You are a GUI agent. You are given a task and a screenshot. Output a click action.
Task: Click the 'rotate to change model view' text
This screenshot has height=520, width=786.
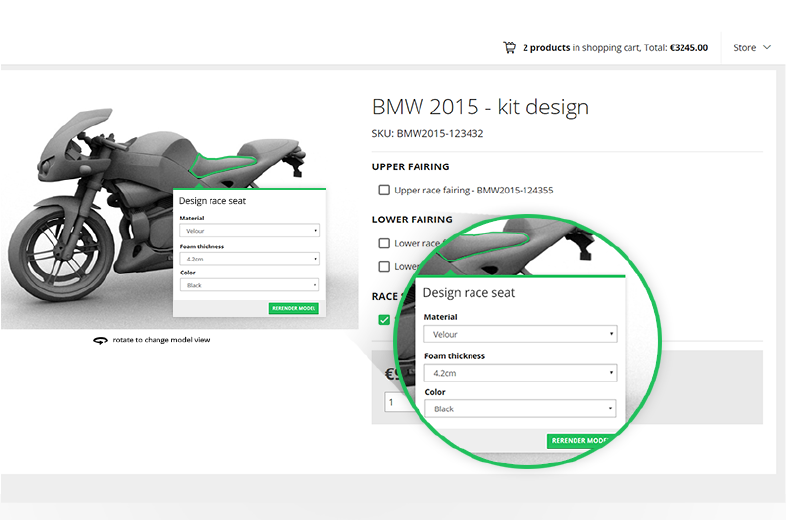pyautogui.click(x=161, y=340)
